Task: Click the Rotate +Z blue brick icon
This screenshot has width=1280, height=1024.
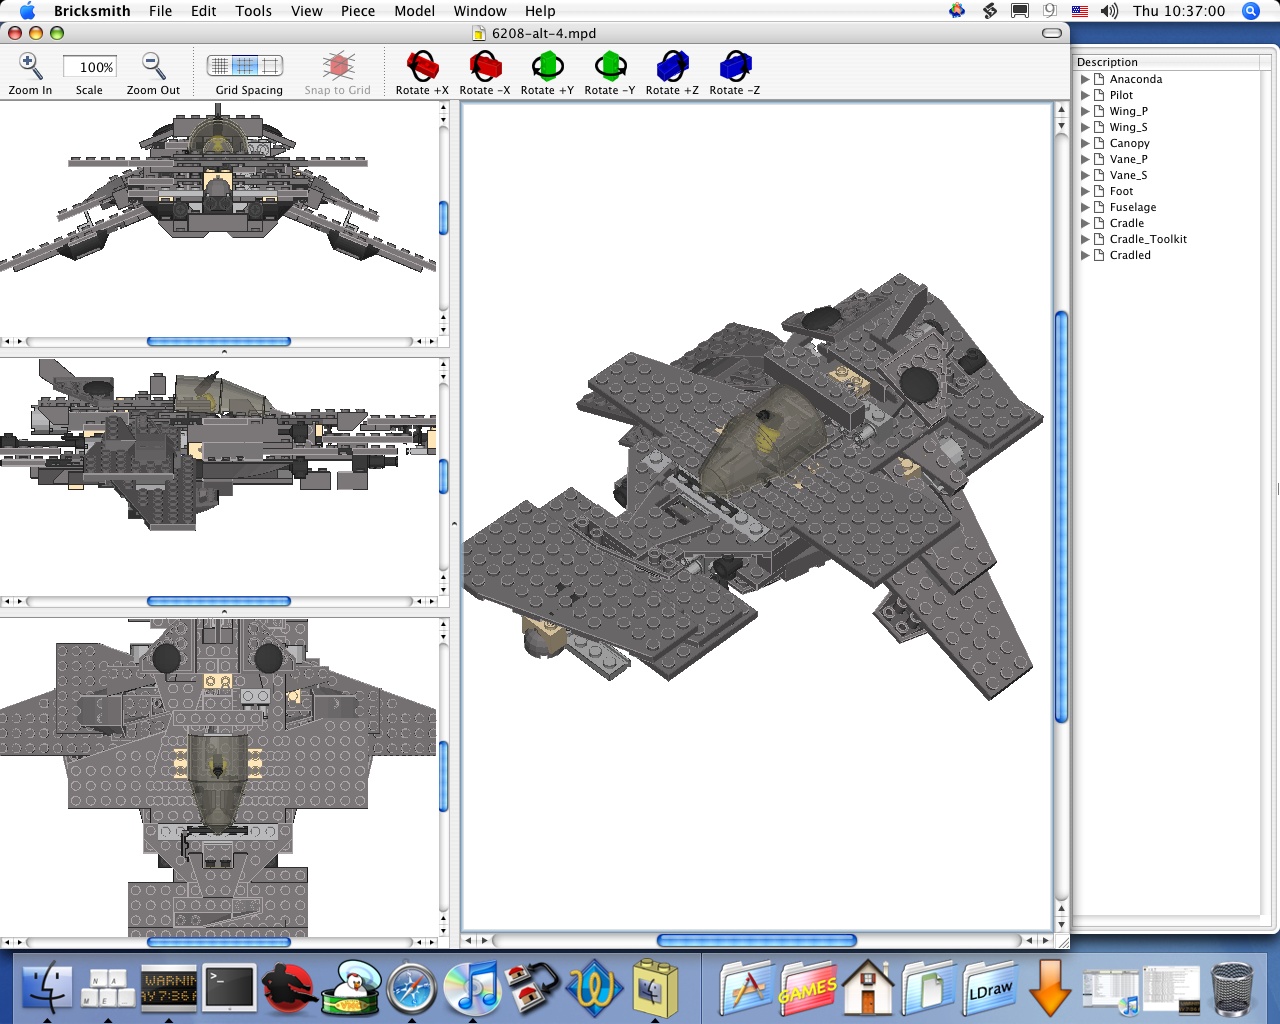Action: click(672, 67)
